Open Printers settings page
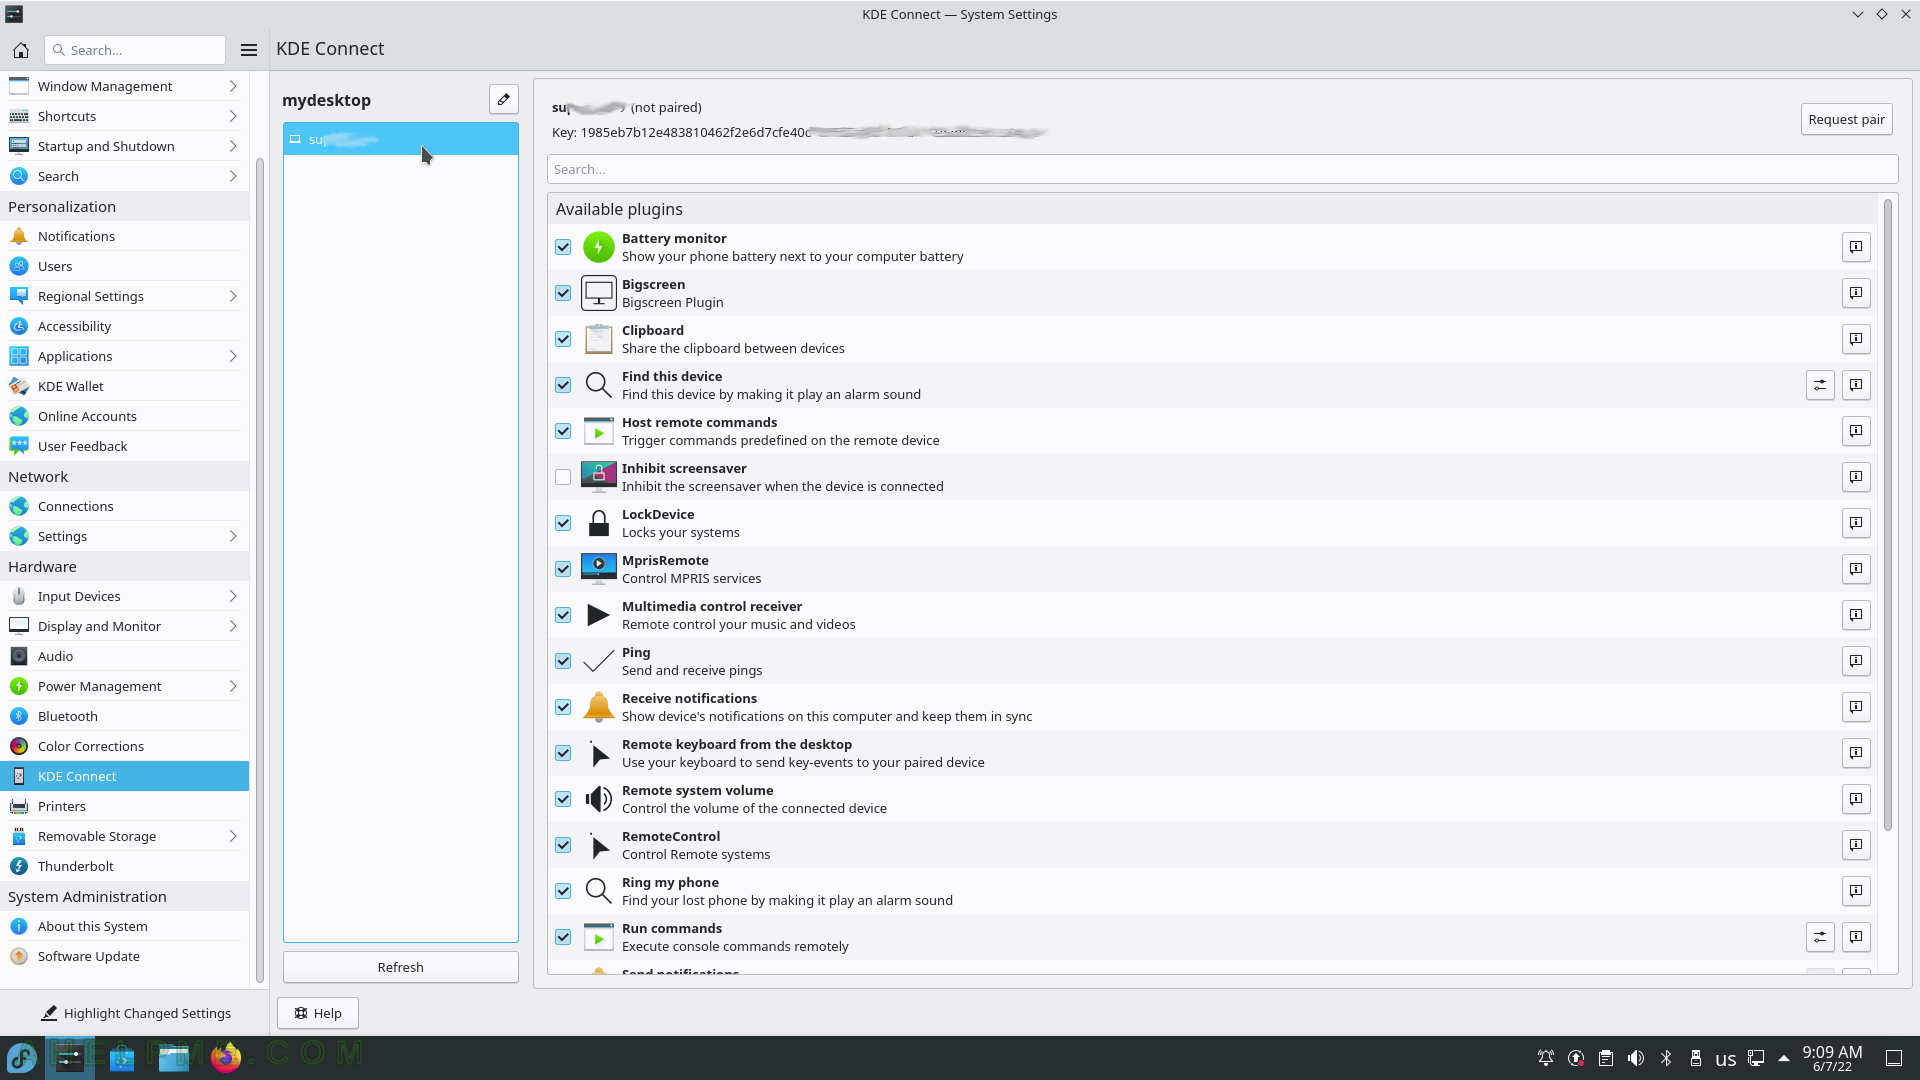The image size is (1920, 1080). point(124,806)
